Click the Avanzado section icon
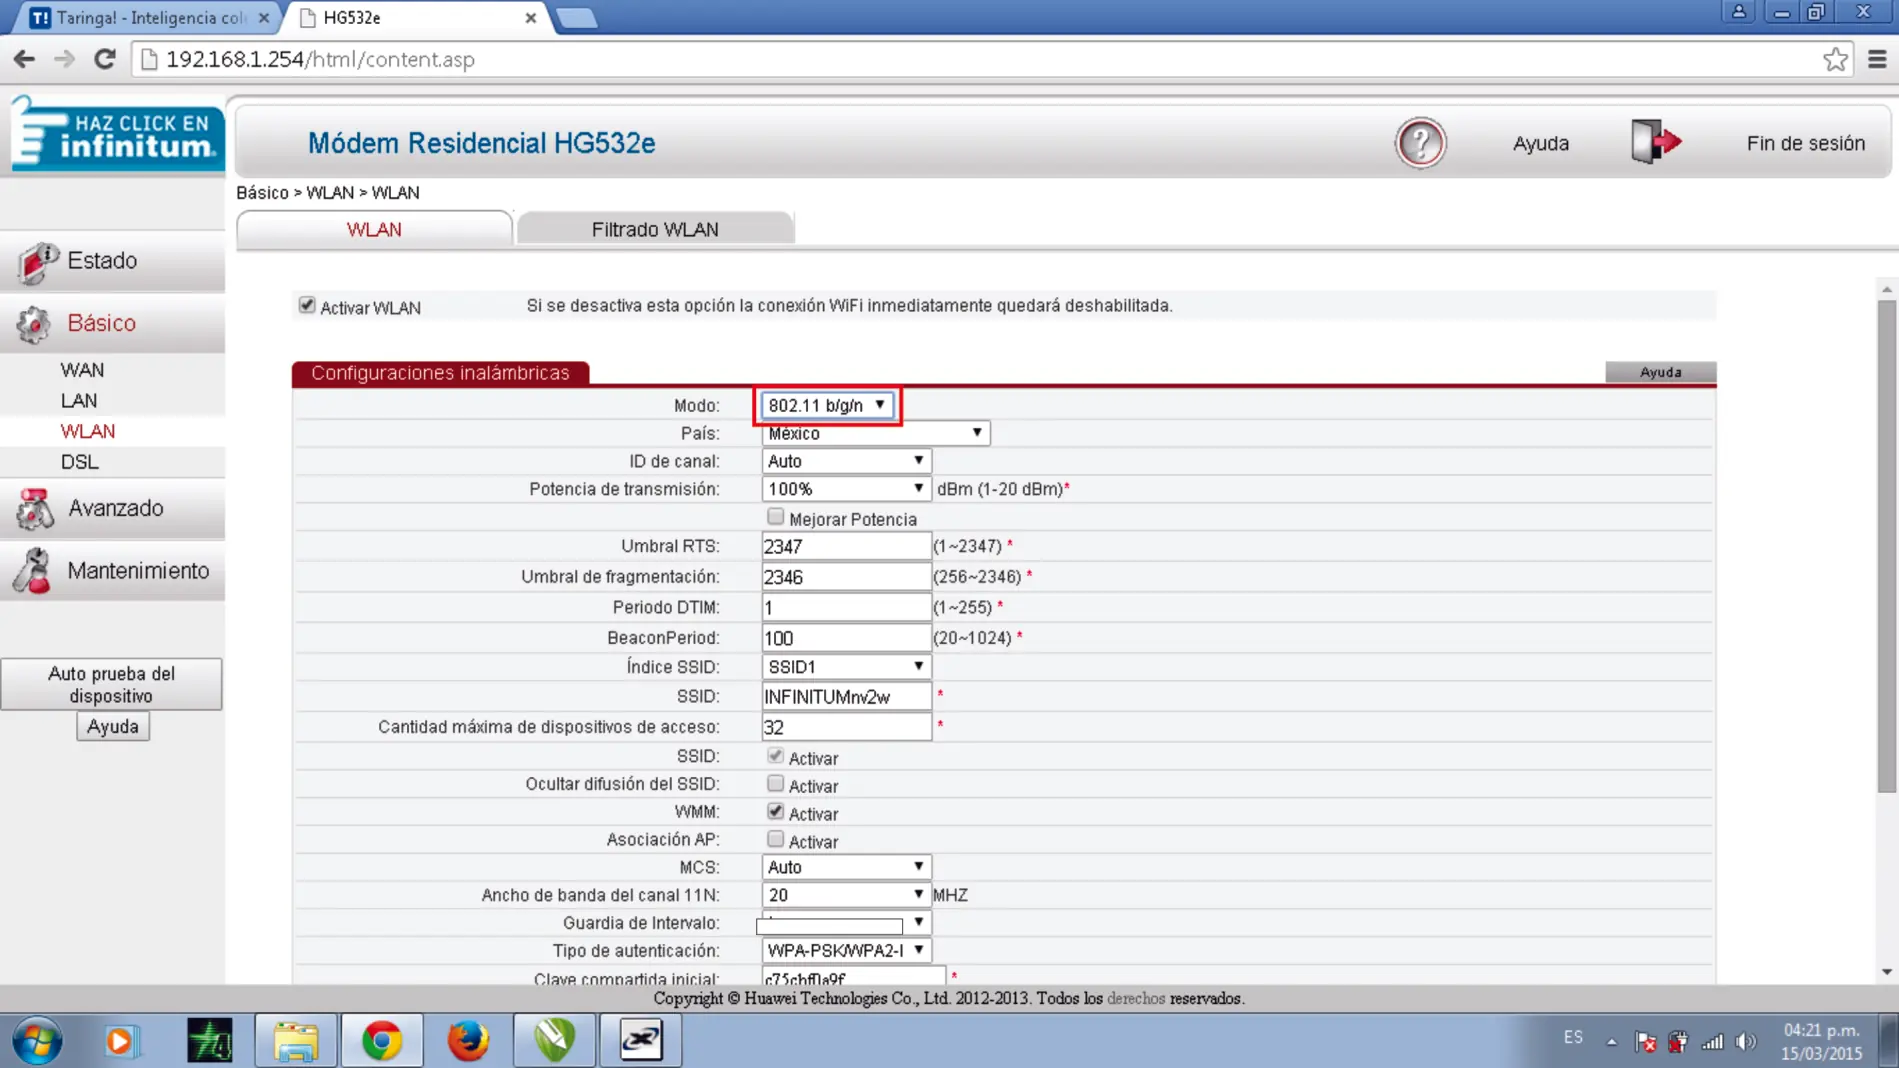Image resolution: width=1899 pixels, height=1068 pixels. tap(35, 509)
